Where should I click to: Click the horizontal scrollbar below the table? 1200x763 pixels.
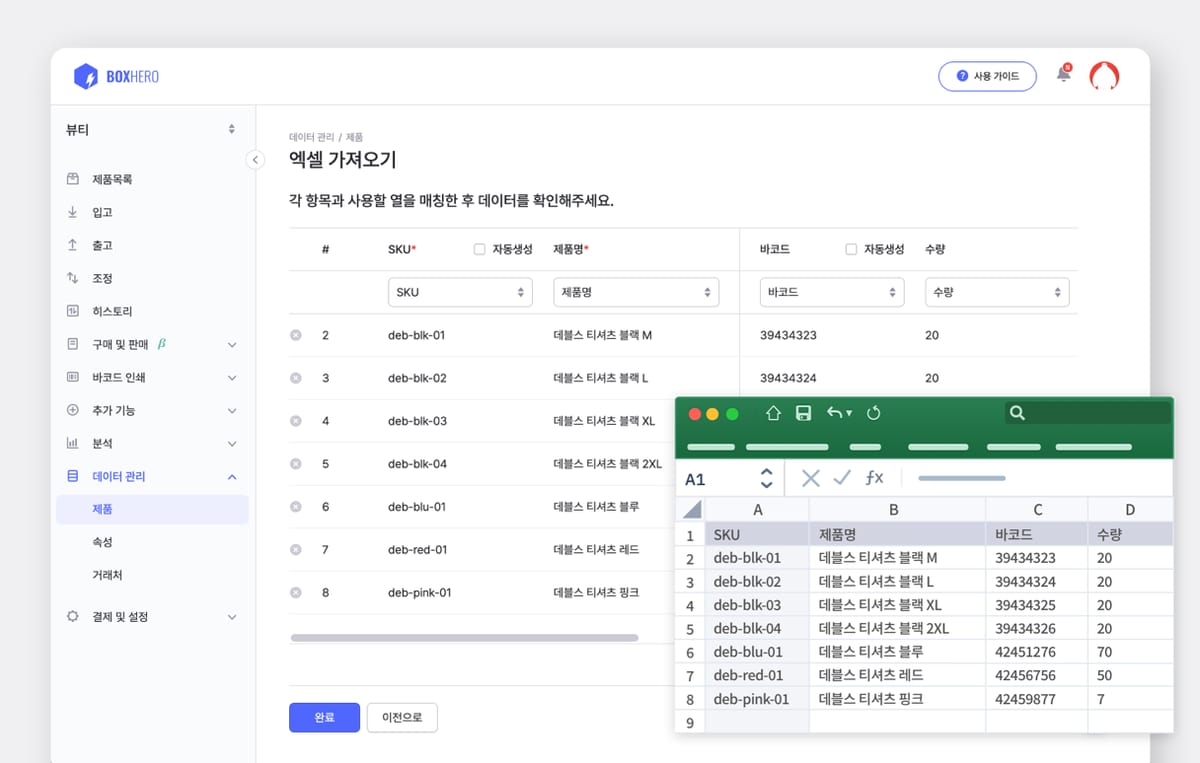pyautogui.click(x=465, y=637)
